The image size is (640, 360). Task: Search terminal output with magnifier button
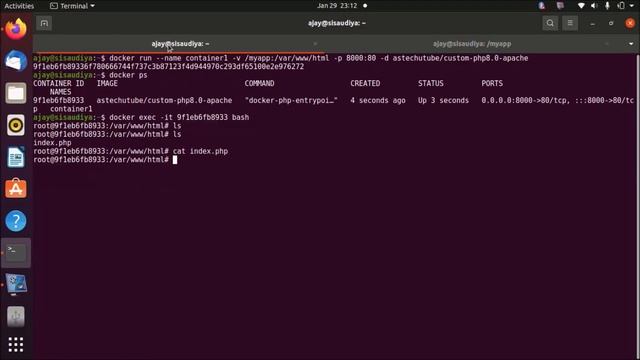pos(550,23)
